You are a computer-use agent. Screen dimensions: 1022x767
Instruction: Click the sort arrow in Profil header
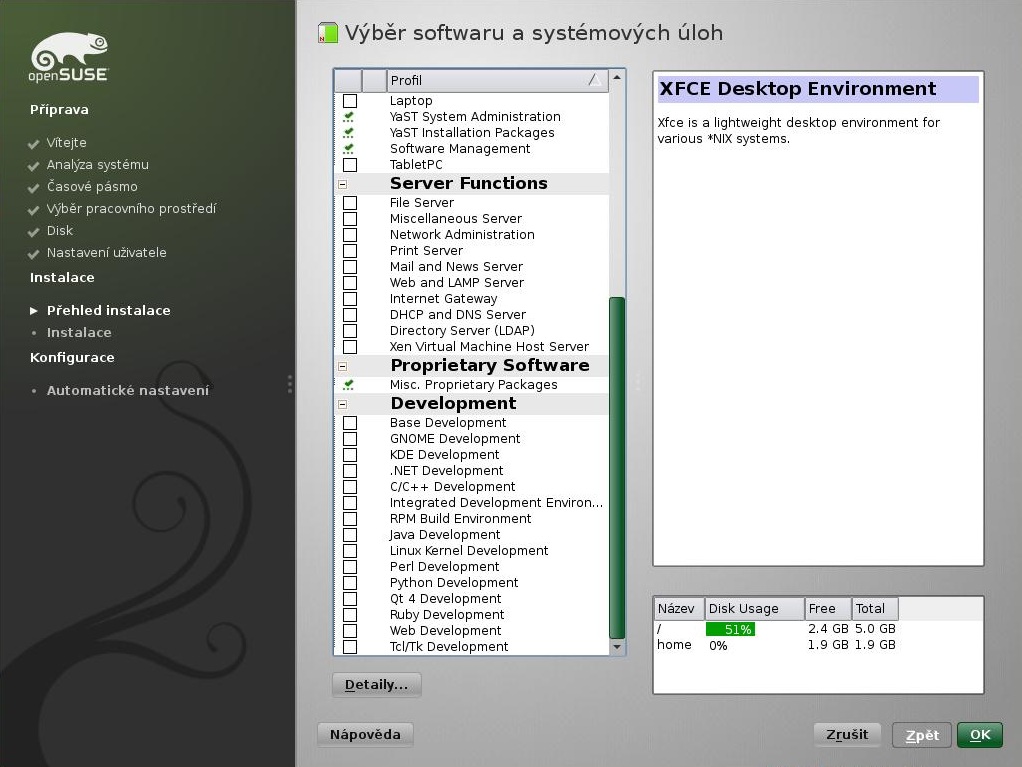594,80
